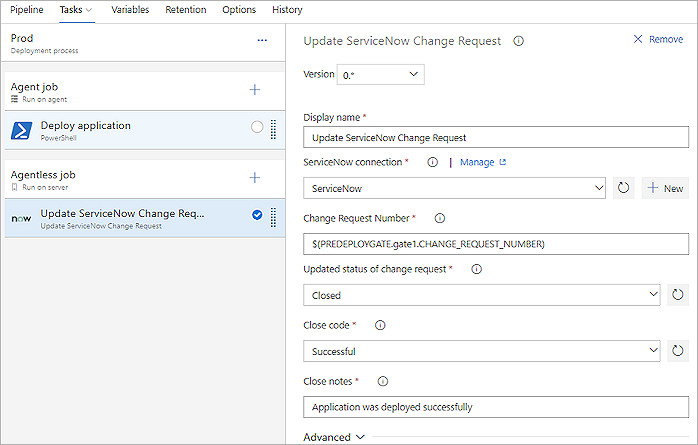Refresh the ServiceNow connection list
The image size is (698, 445).
click(x=624, y=188)
